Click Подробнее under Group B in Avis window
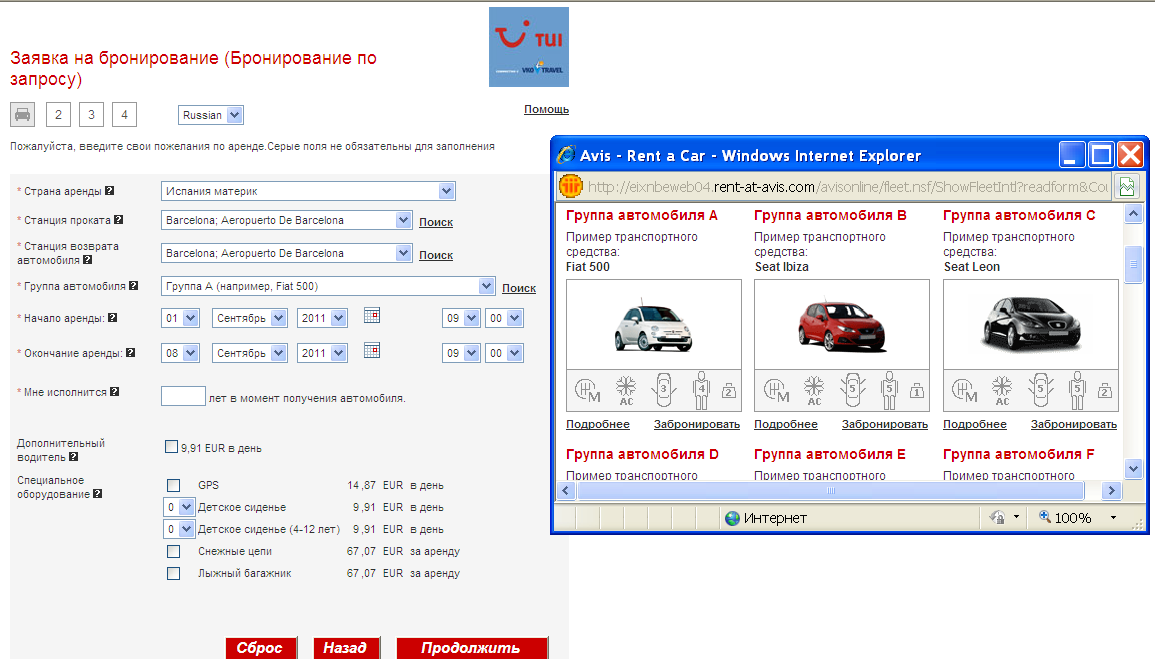The width and height of the screenshot is (1155, 659). pyautogui.click(x=786, y=424)
